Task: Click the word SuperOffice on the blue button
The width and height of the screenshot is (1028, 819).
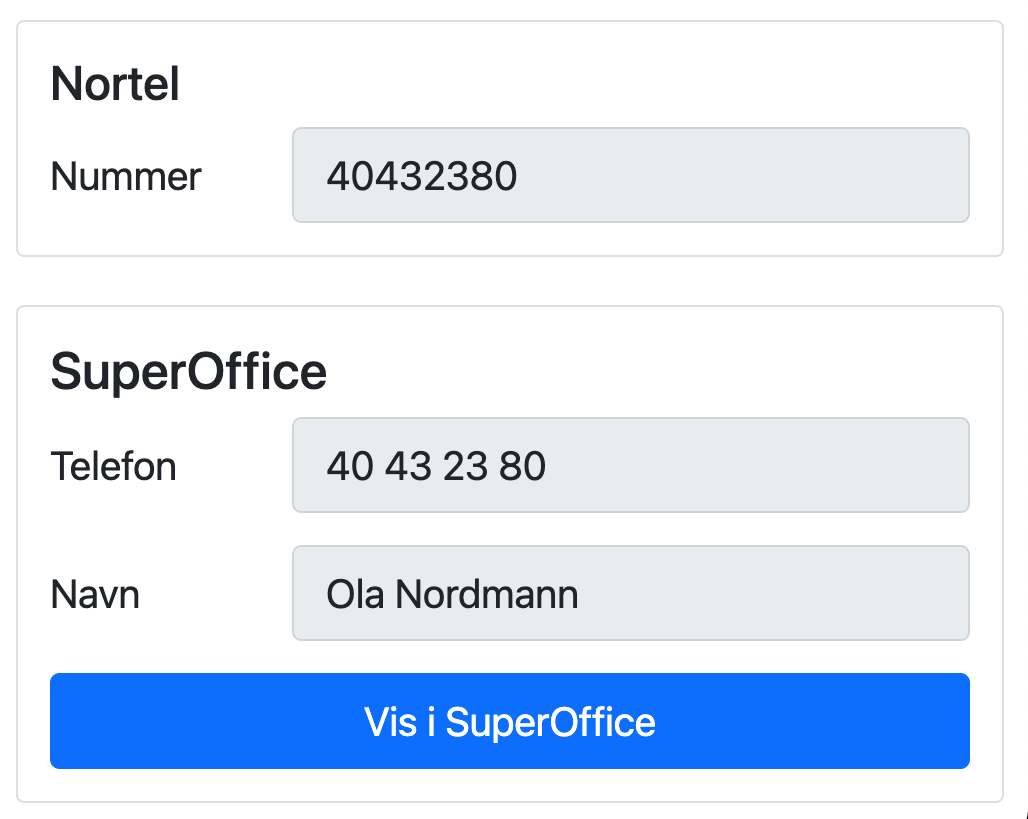Action: point(550,722)
